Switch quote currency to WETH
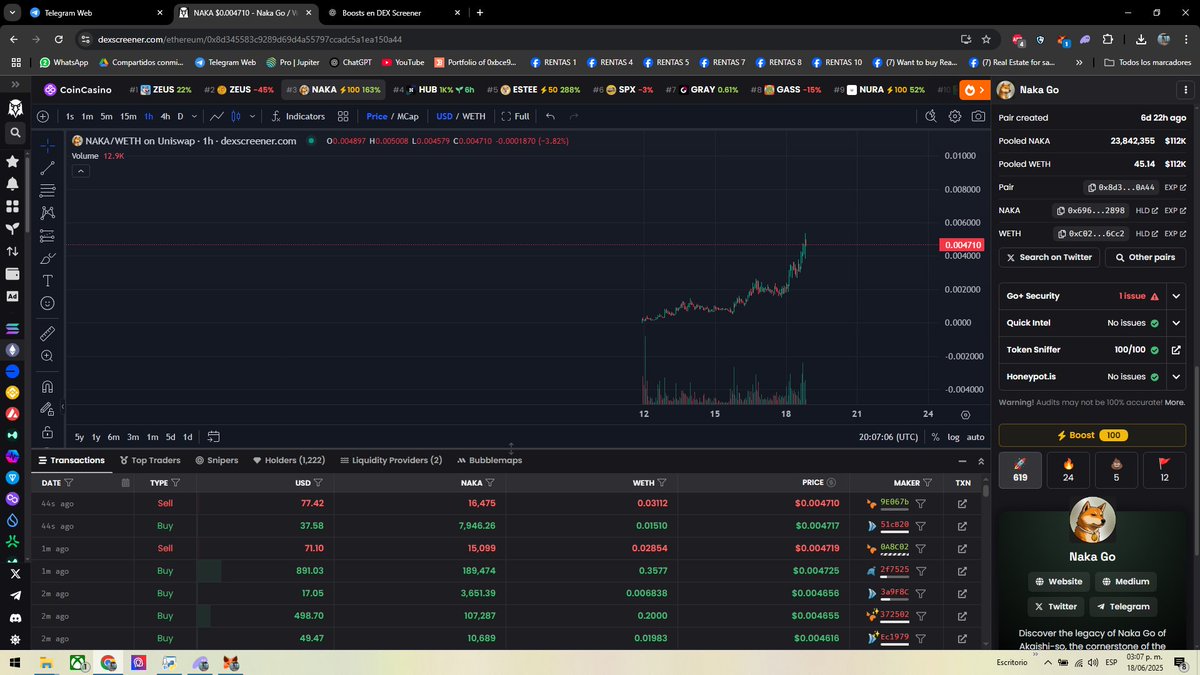 (x=474, y=116)
